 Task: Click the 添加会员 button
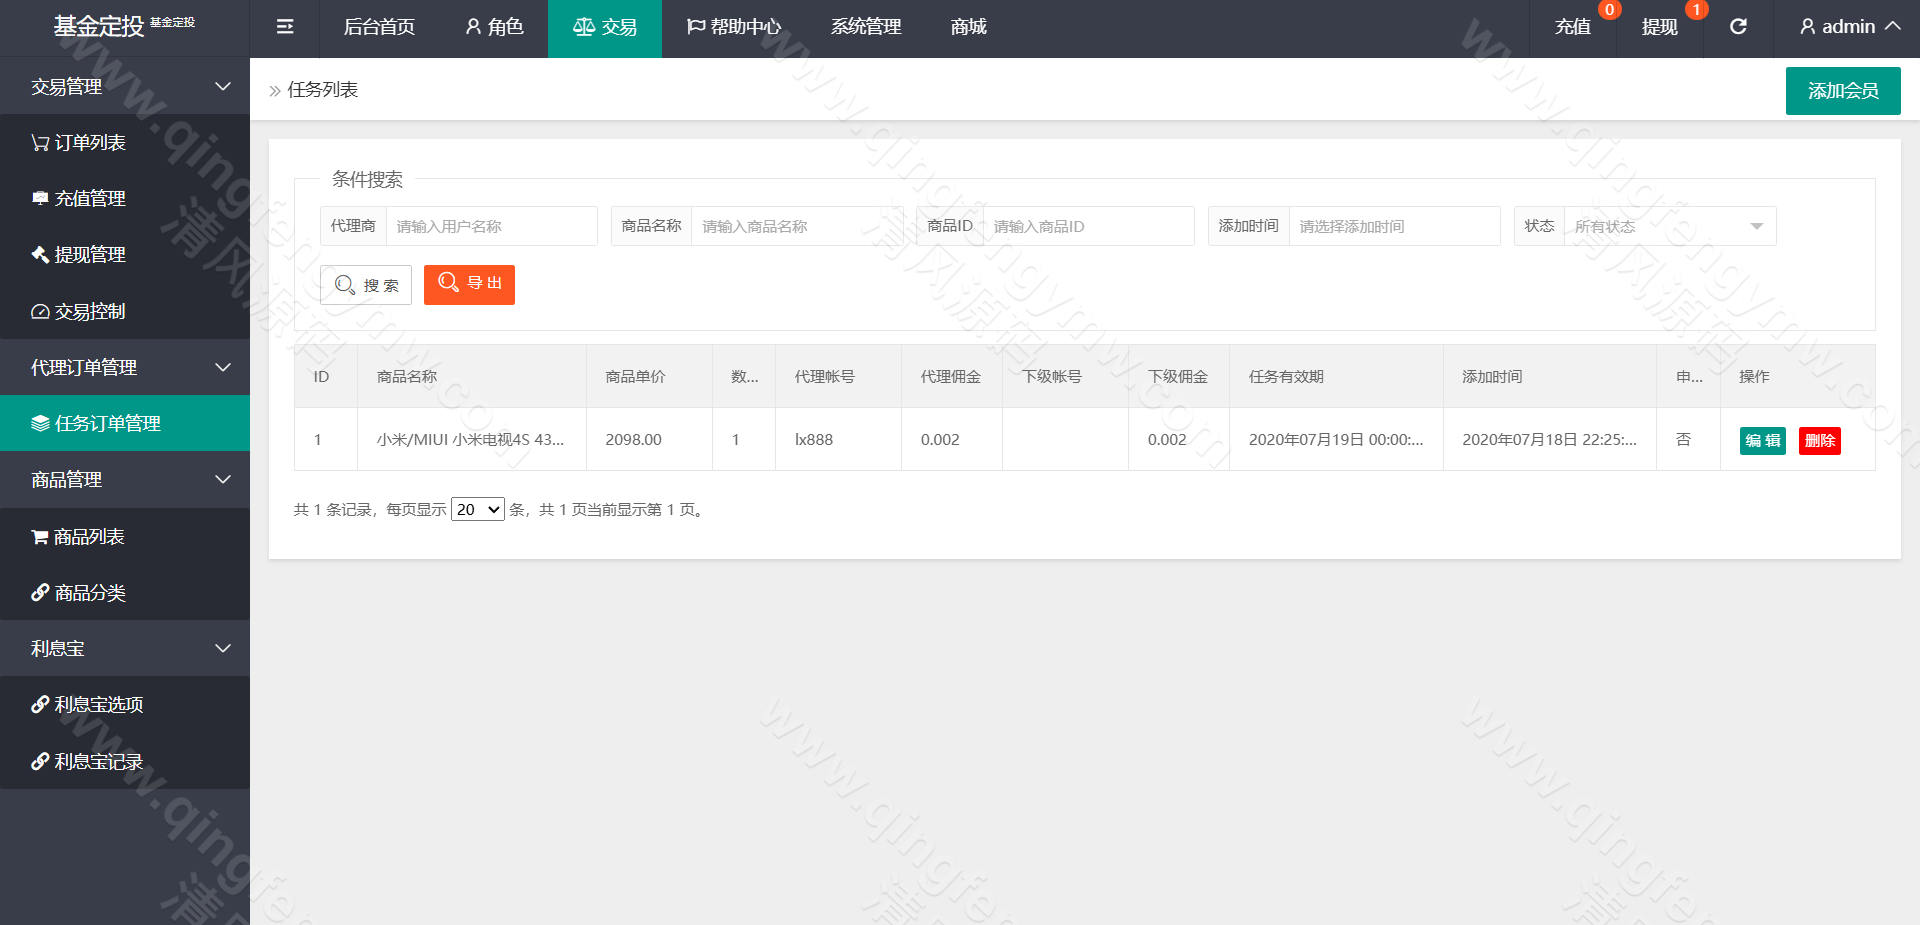coord(1841,90)
